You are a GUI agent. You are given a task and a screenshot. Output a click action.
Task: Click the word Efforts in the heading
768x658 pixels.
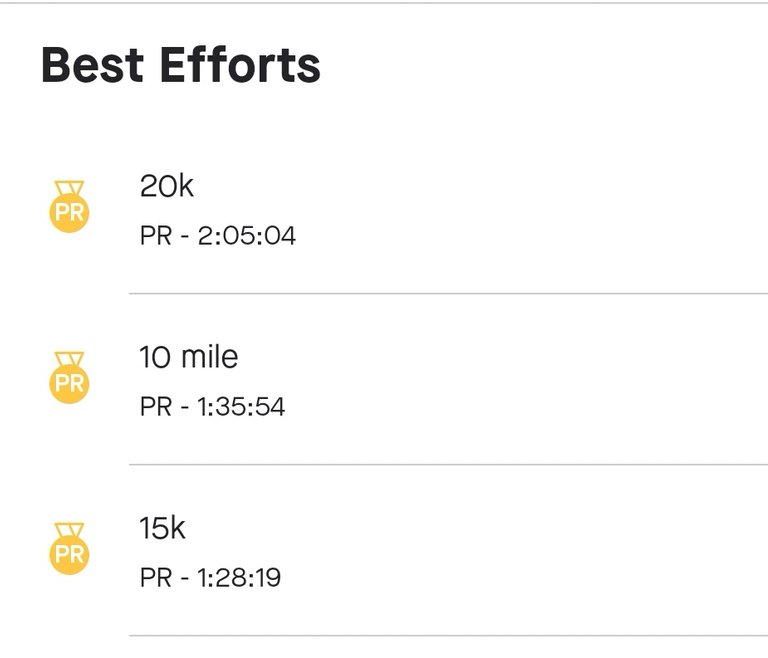[x=240, y=65]
